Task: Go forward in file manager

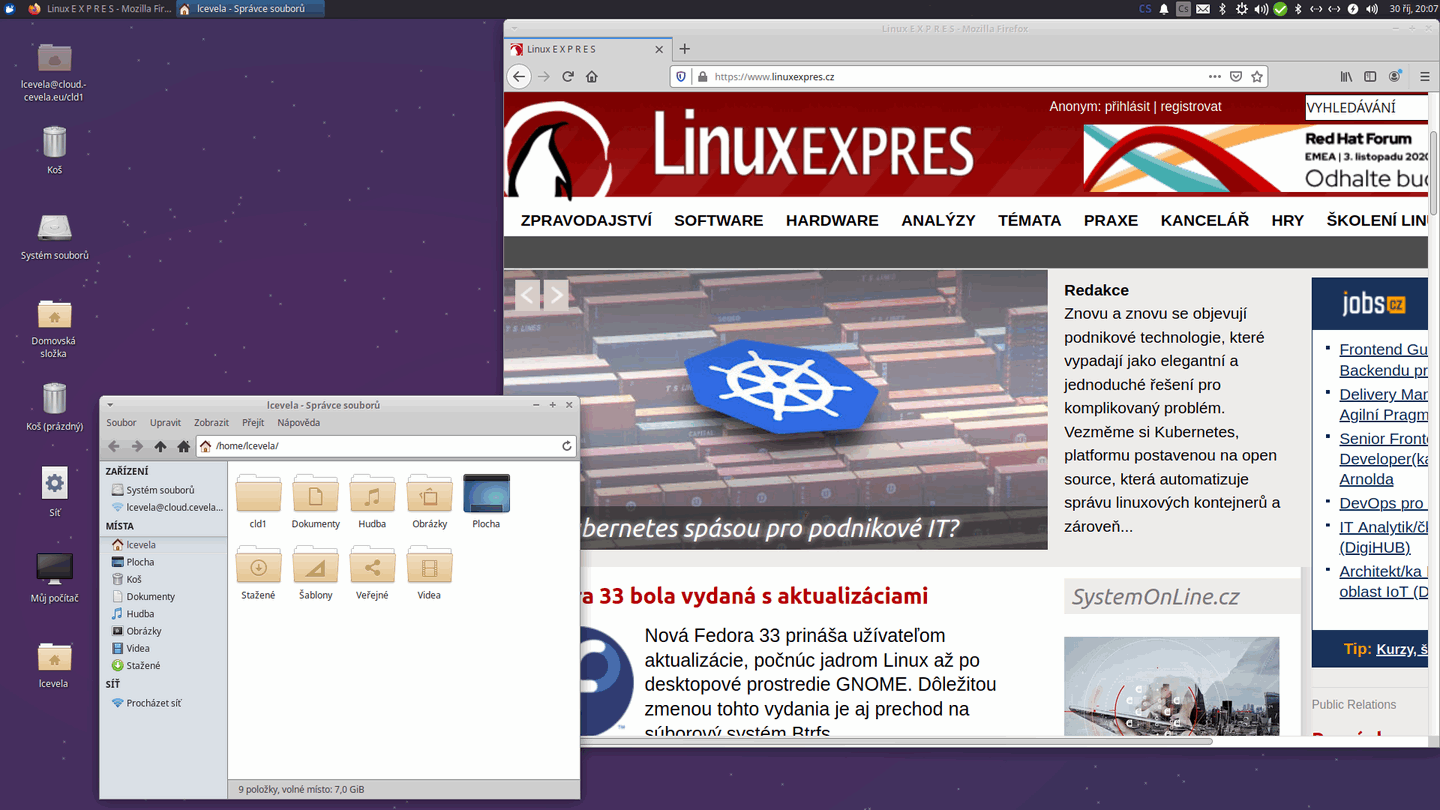Action: click(x=137, y=446)
